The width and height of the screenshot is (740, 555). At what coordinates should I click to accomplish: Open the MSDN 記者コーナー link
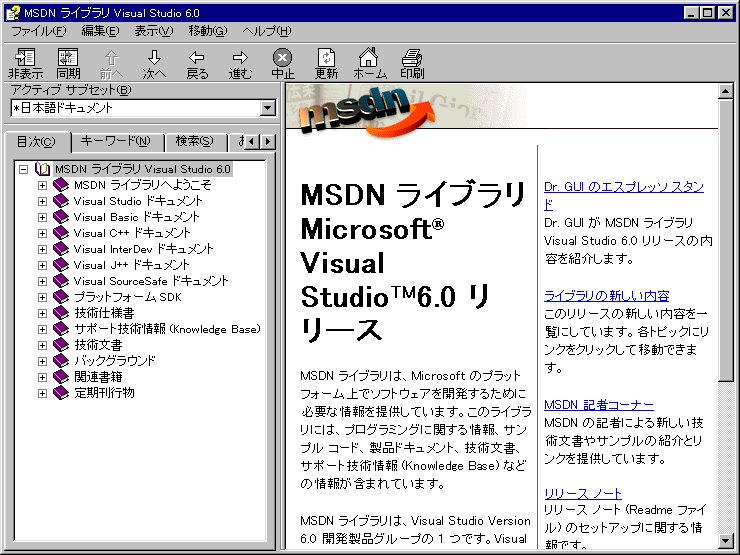coord(599,405)
